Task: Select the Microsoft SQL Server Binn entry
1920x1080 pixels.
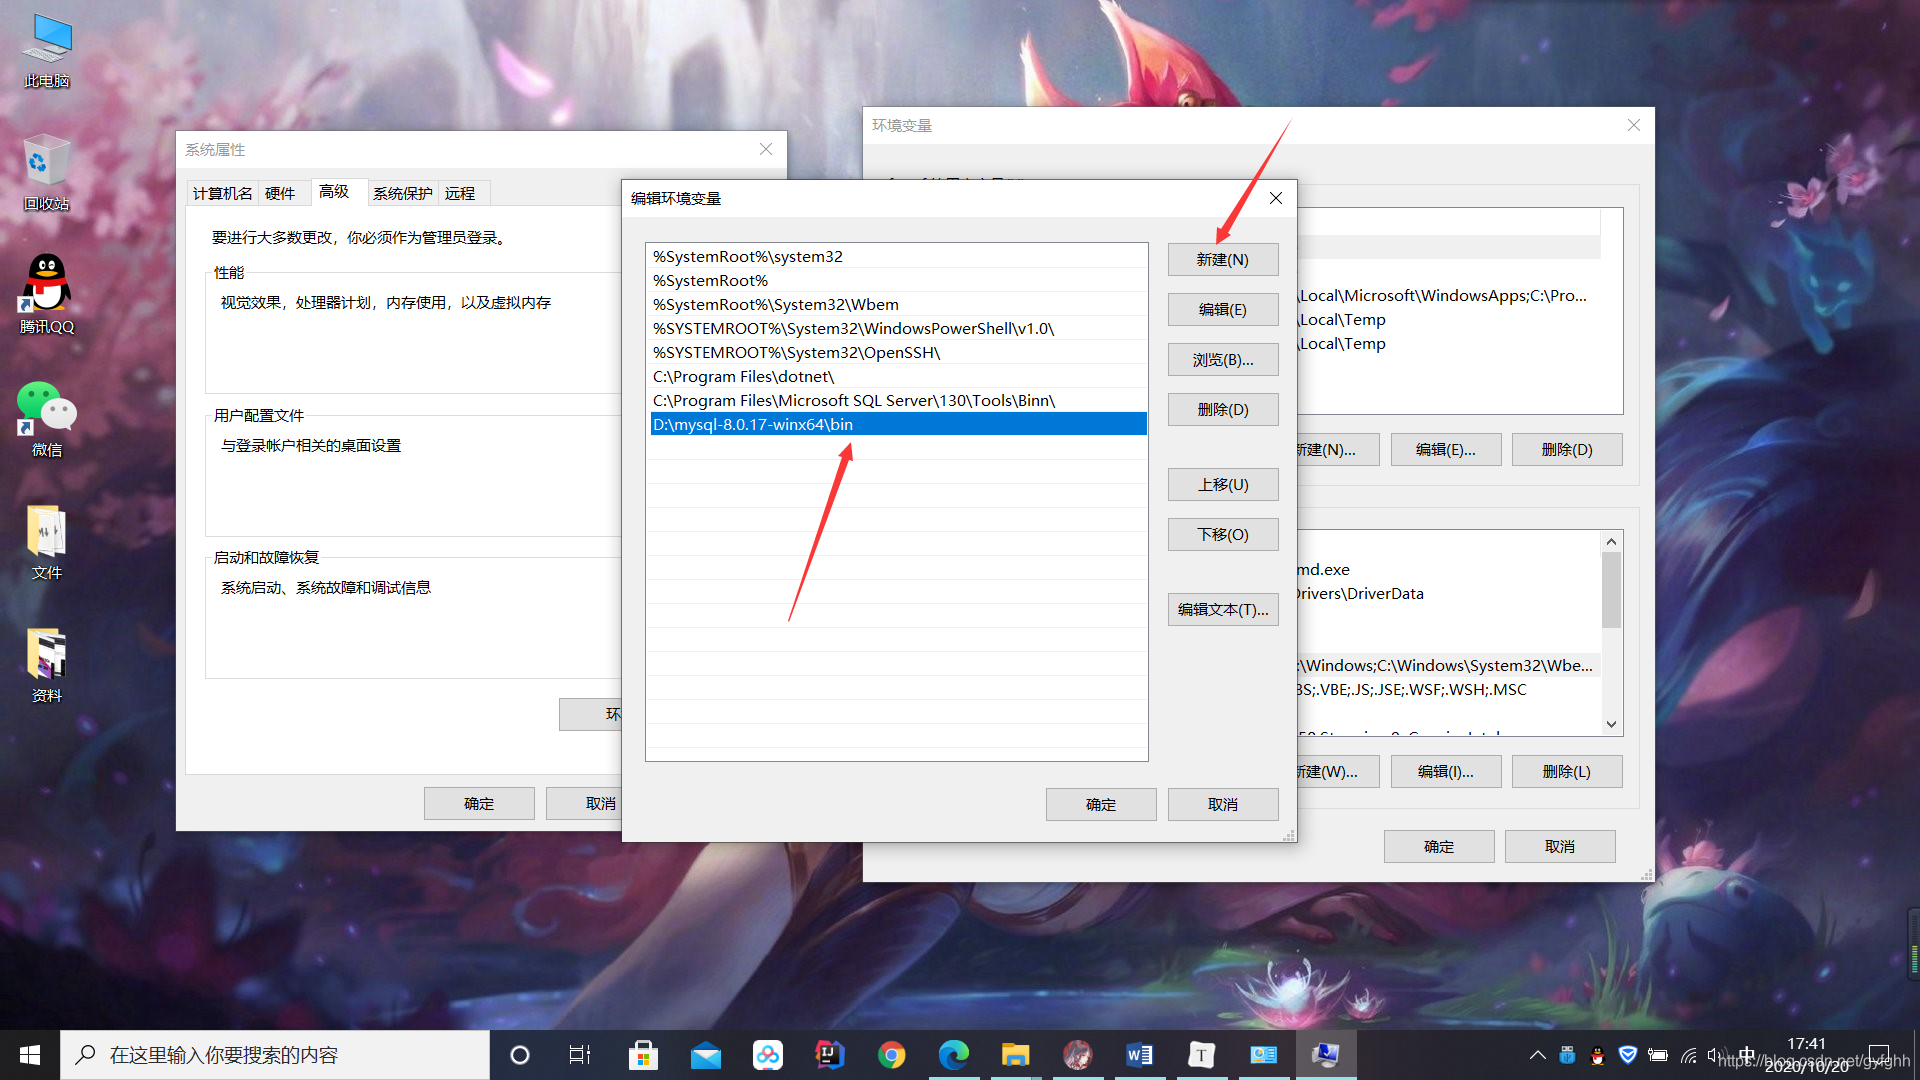Action: click(897, 401)
